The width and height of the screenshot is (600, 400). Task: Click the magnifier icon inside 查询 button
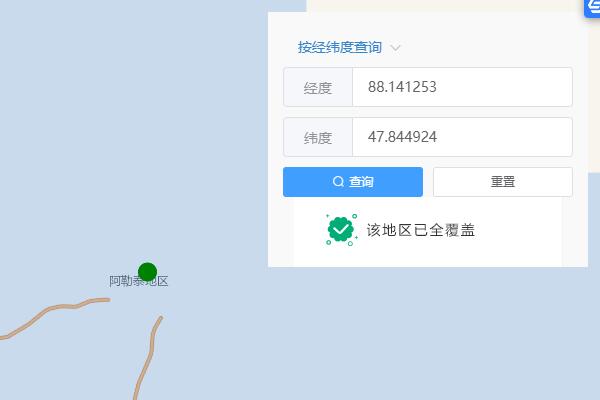point(338,181)
